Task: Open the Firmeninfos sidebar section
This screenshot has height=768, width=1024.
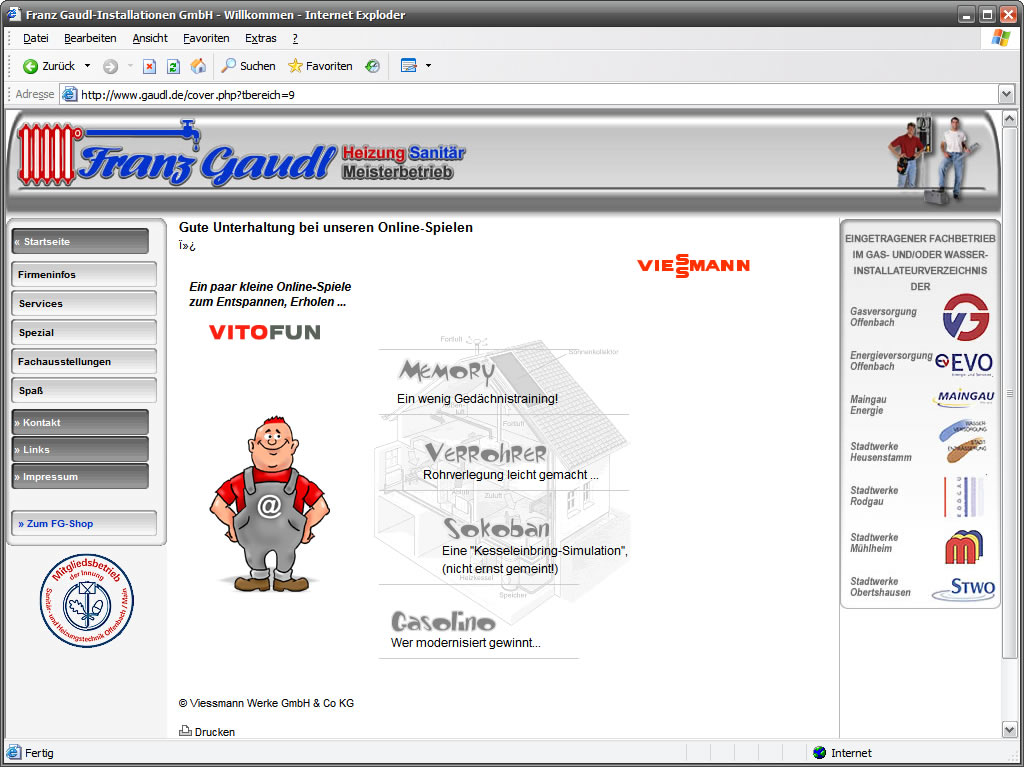Action: click(84, 274)
